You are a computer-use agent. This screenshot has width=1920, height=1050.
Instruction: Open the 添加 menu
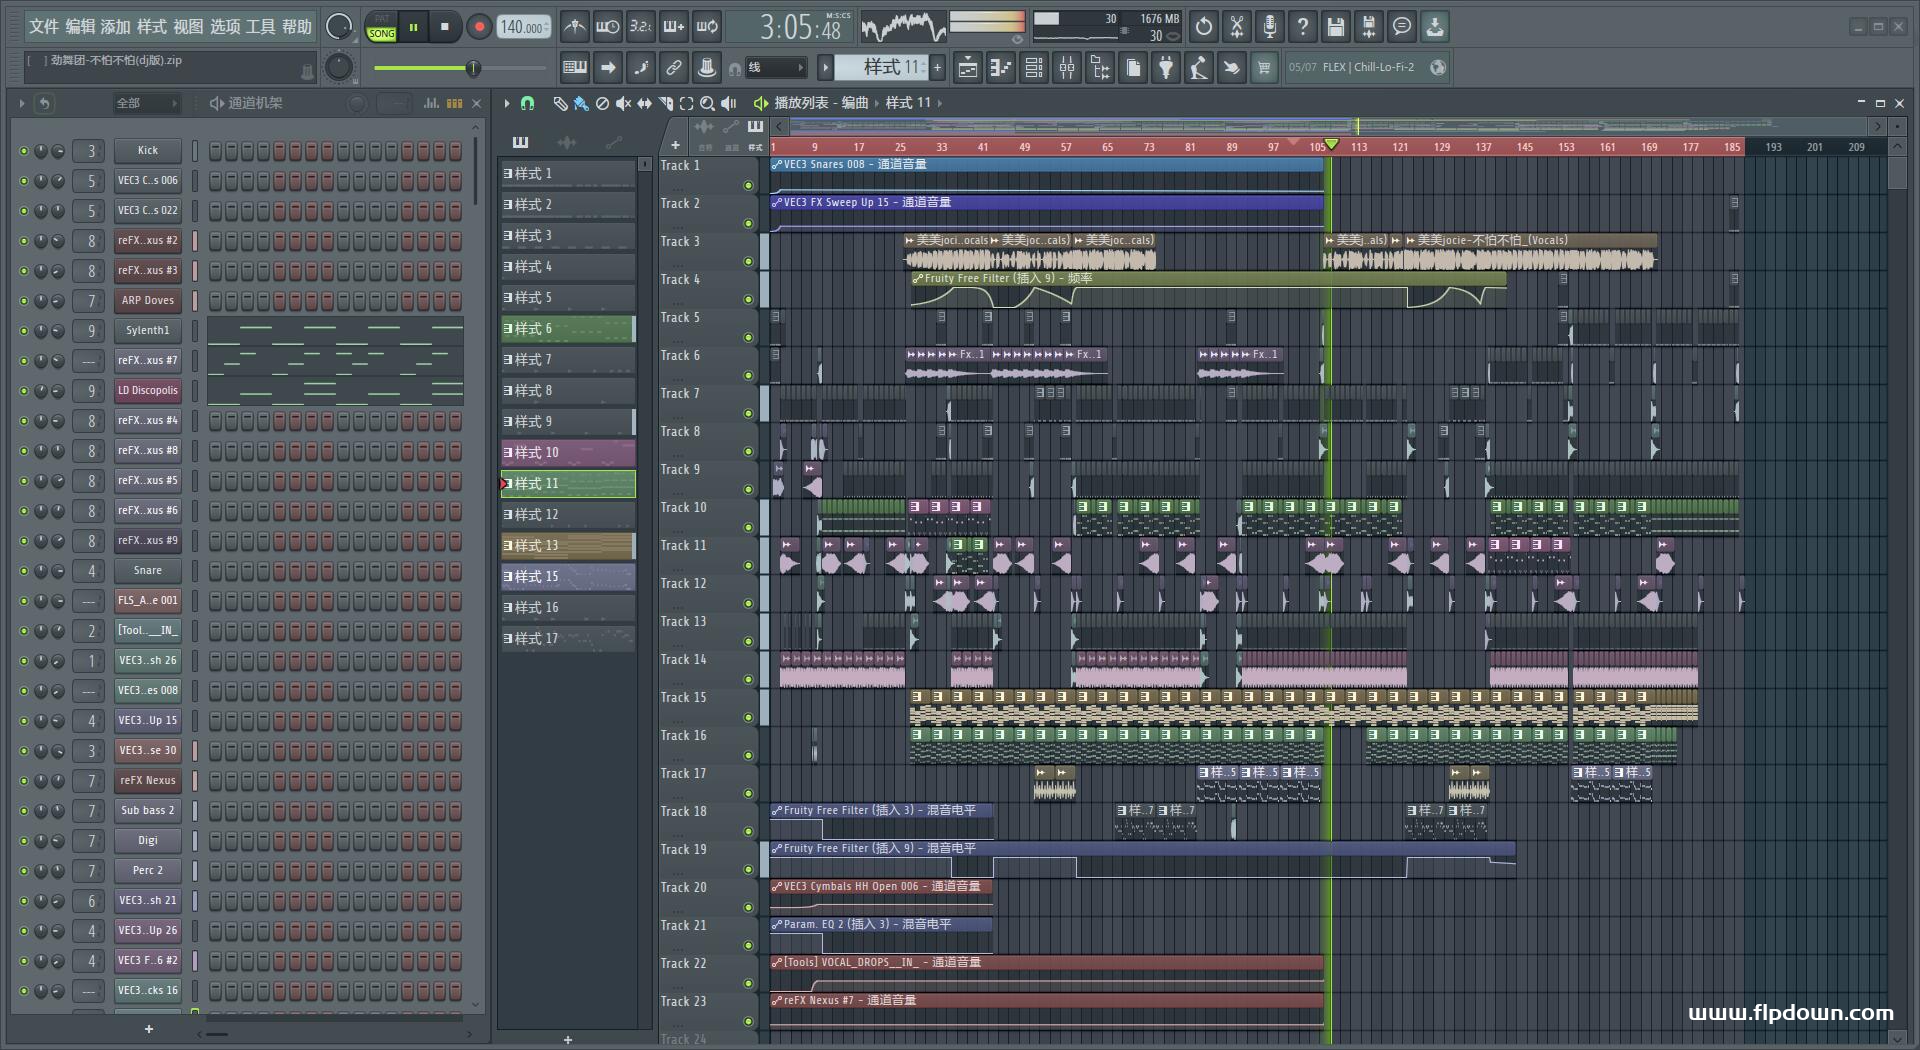116,27
